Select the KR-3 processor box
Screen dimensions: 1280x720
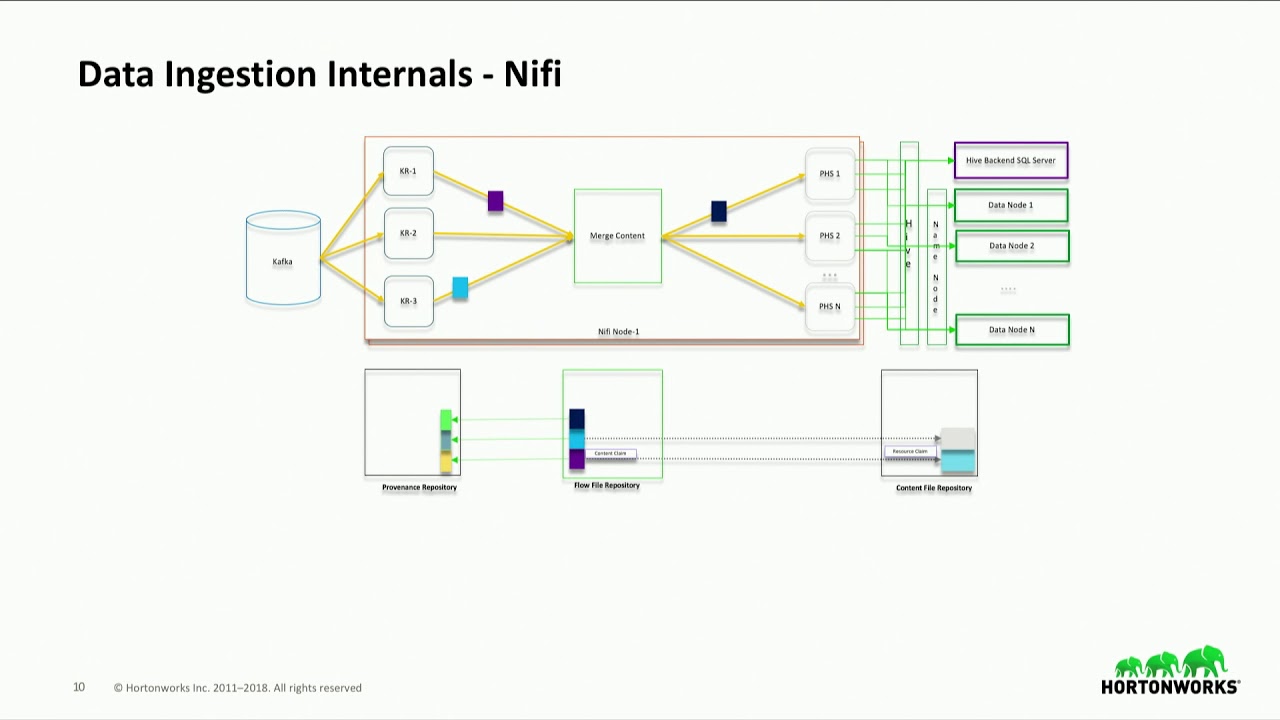408,301
